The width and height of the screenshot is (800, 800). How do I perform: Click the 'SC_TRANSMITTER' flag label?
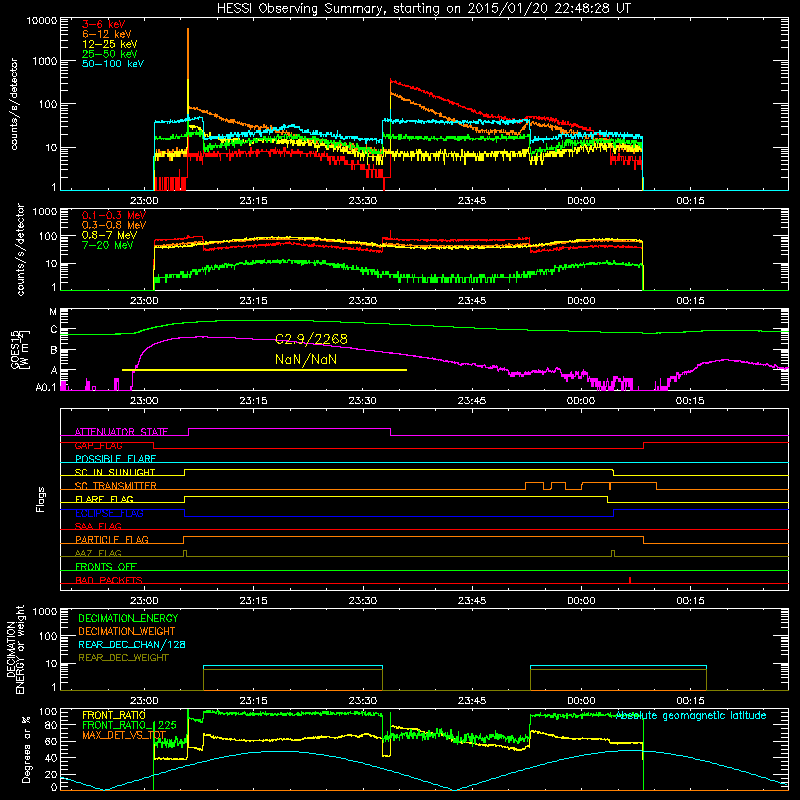click(115, 486)
